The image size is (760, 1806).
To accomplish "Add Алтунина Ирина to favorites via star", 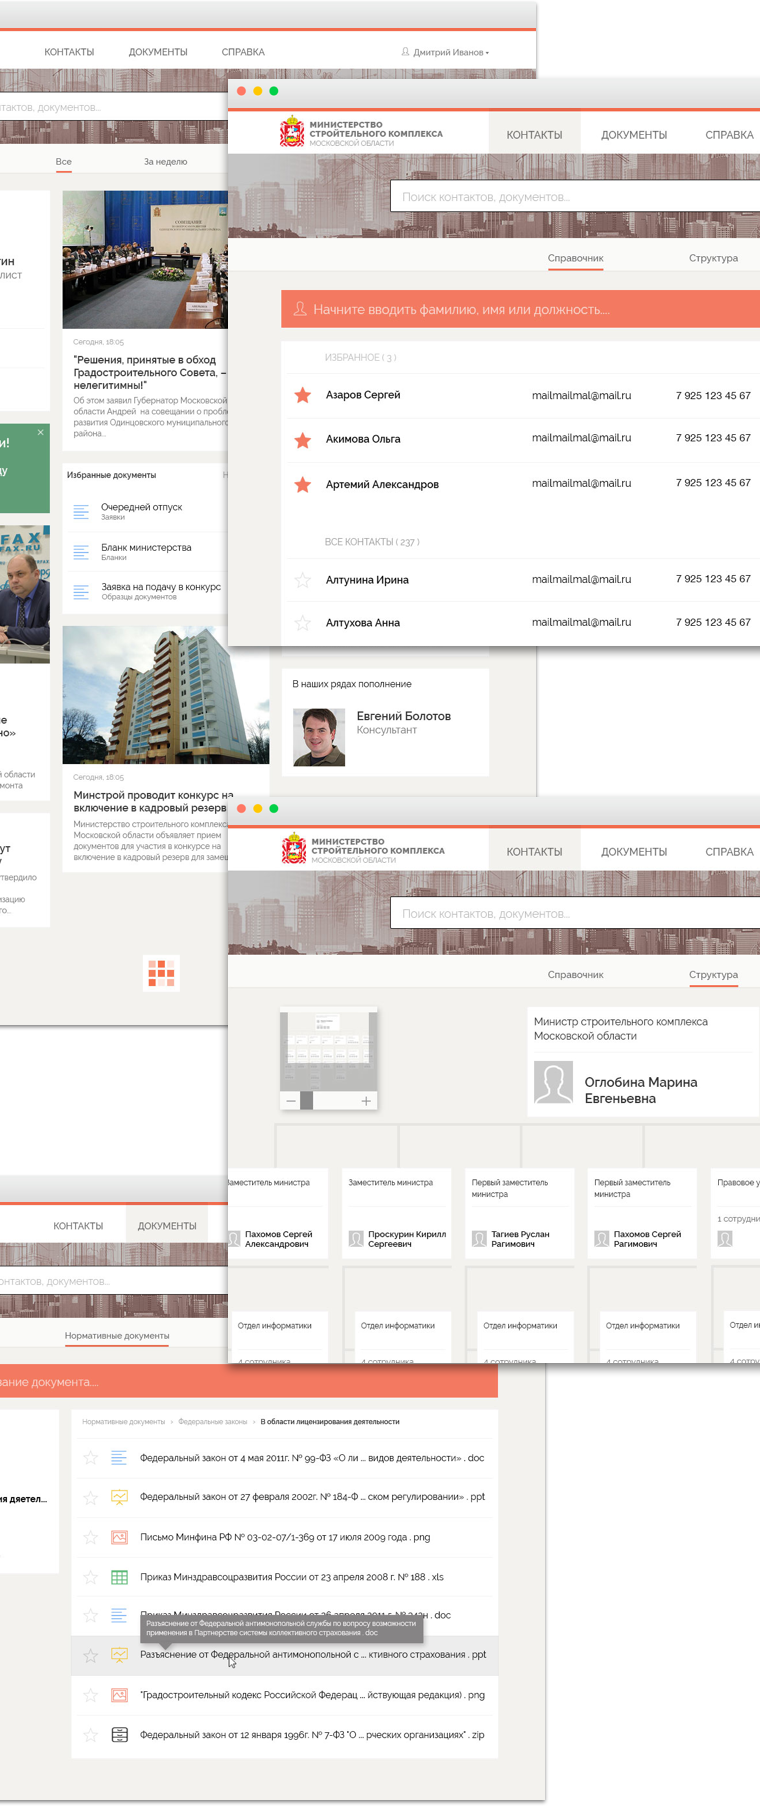I will pyautogui.click(x=302, y=580).
